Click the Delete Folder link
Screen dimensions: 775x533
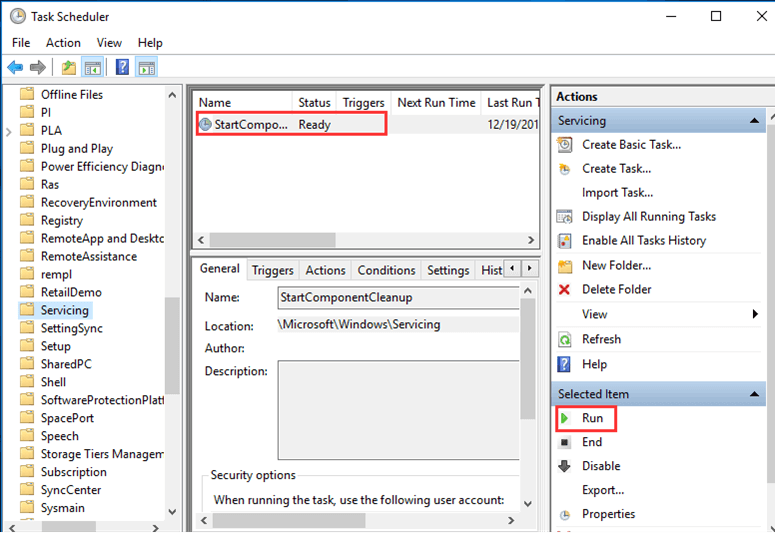[x=616, y=289]
